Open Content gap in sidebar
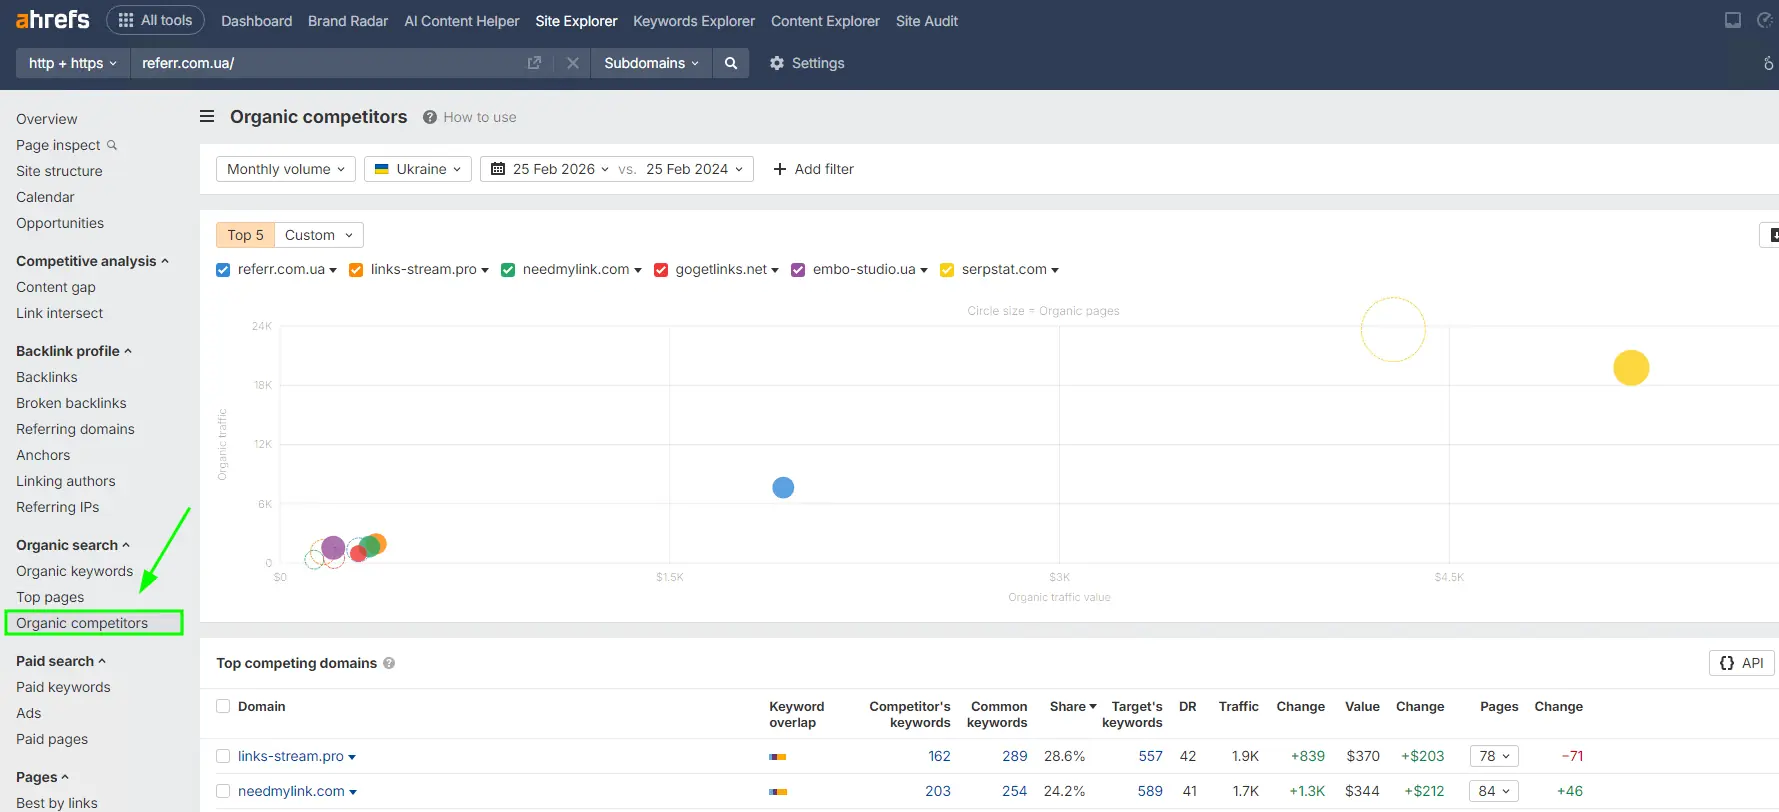 tap(56, 287)
